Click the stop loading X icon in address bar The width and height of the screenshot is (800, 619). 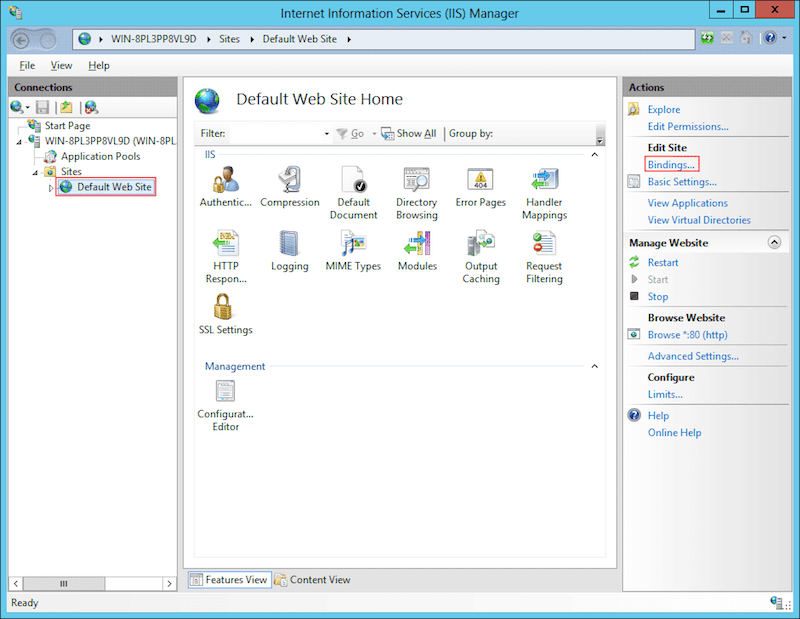[727, 38]
